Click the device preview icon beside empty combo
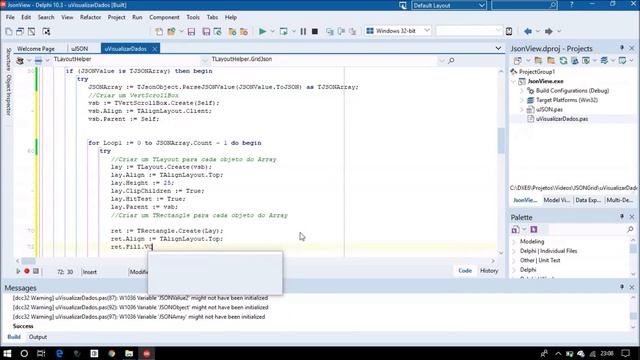Screen dimensions: 640x360 click(509, 31)
